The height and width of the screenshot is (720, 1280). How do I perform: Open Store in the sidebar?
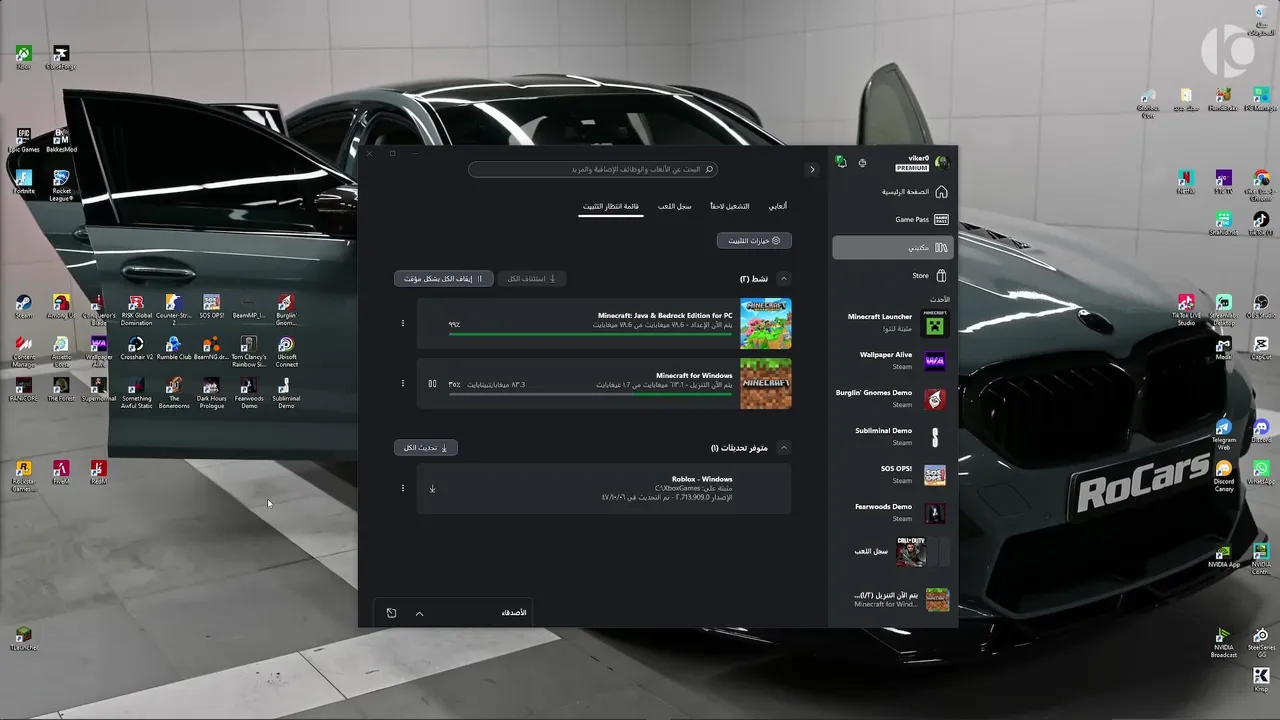[928, 275]
